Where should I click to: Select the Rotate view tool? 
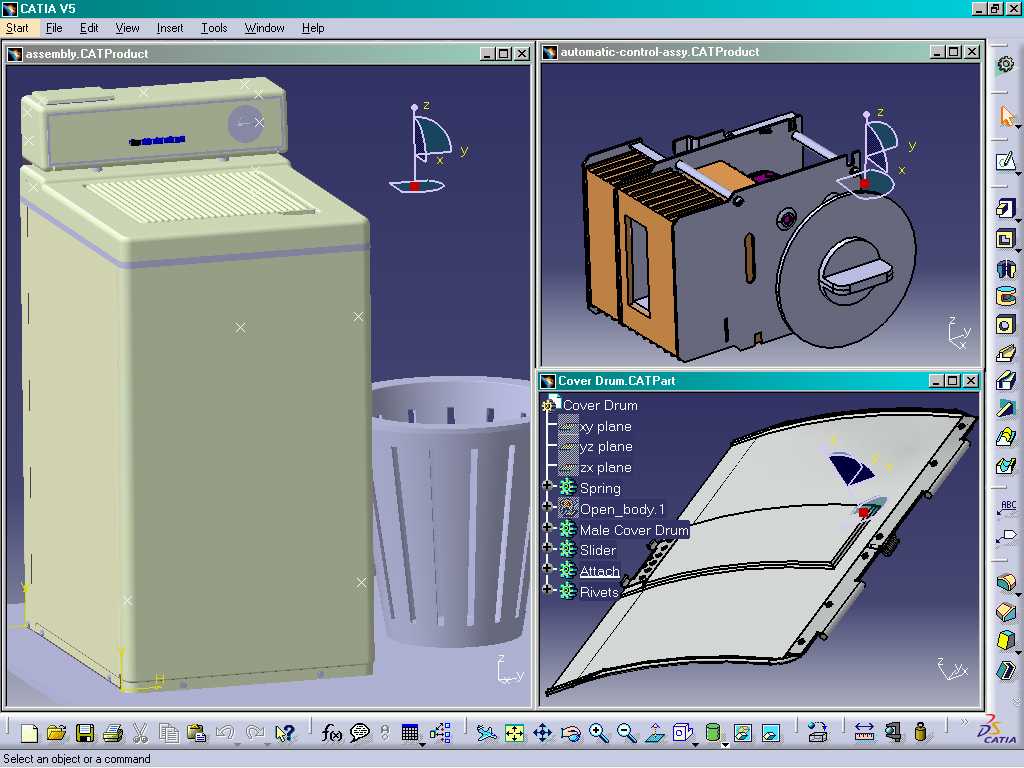click(x=570, y=733)
